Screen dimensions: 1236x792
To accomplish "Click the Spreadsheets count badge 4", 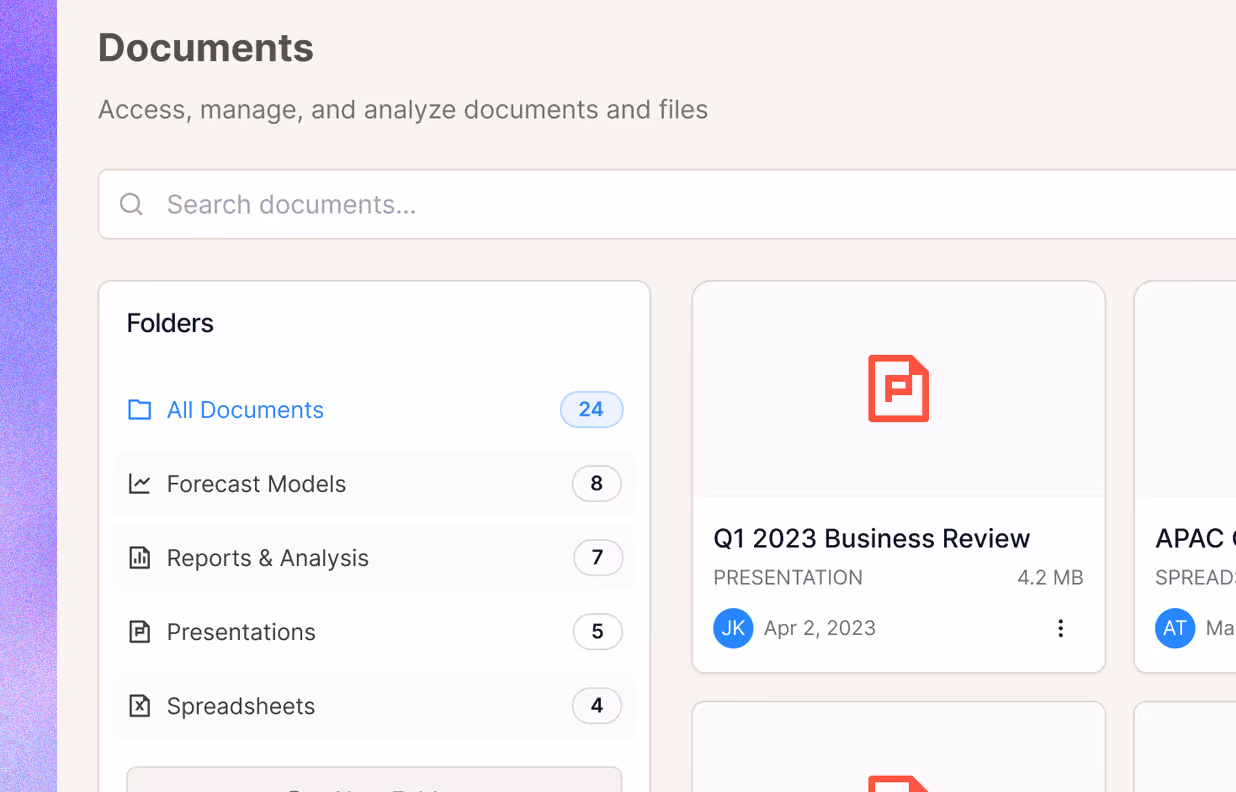I will point(597,706).
